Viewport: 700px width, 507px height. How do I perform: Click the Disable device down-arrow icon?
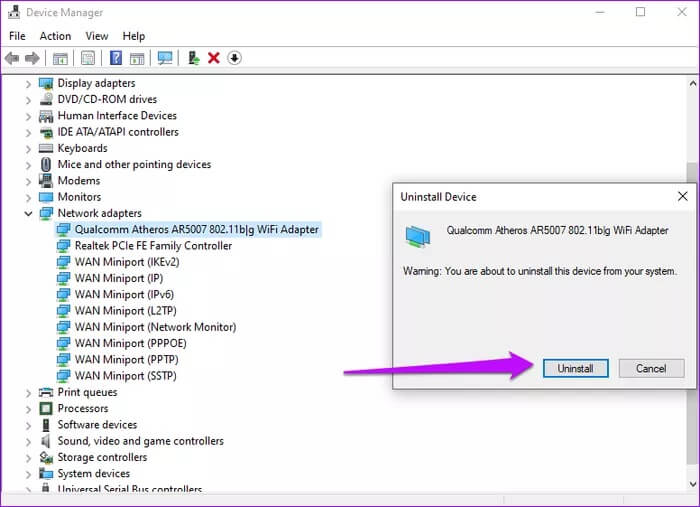pyautogui.click(x=234, y=58)
